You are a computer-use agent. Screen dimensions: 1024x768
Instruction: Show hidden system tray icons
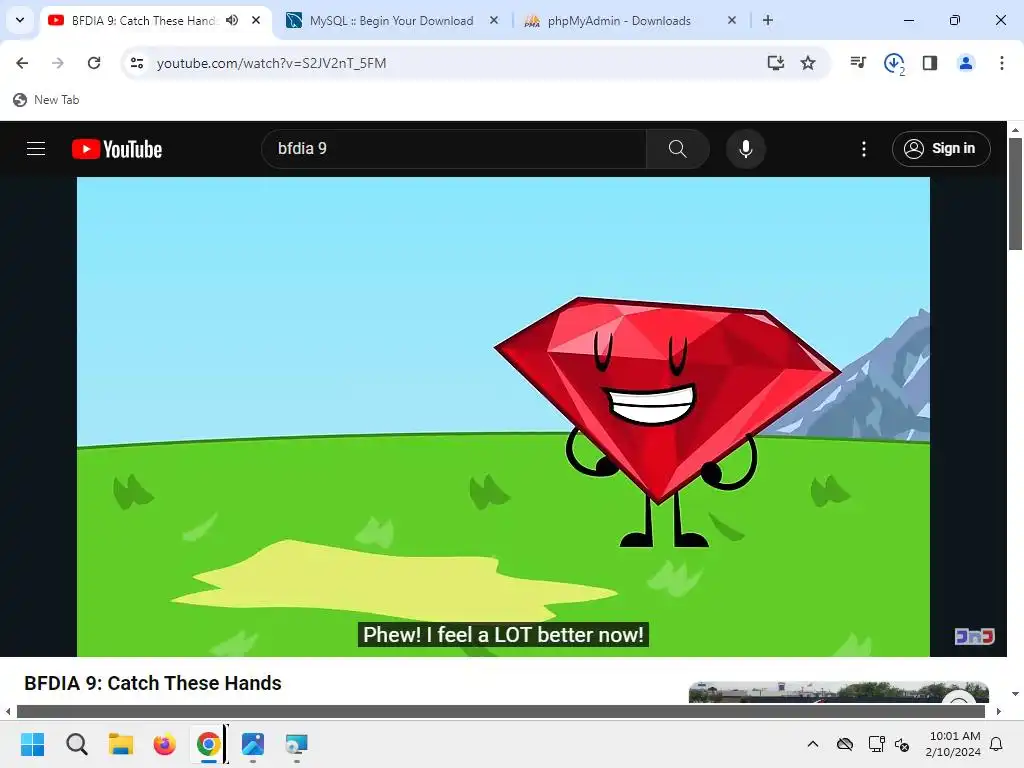pos(813,744)
